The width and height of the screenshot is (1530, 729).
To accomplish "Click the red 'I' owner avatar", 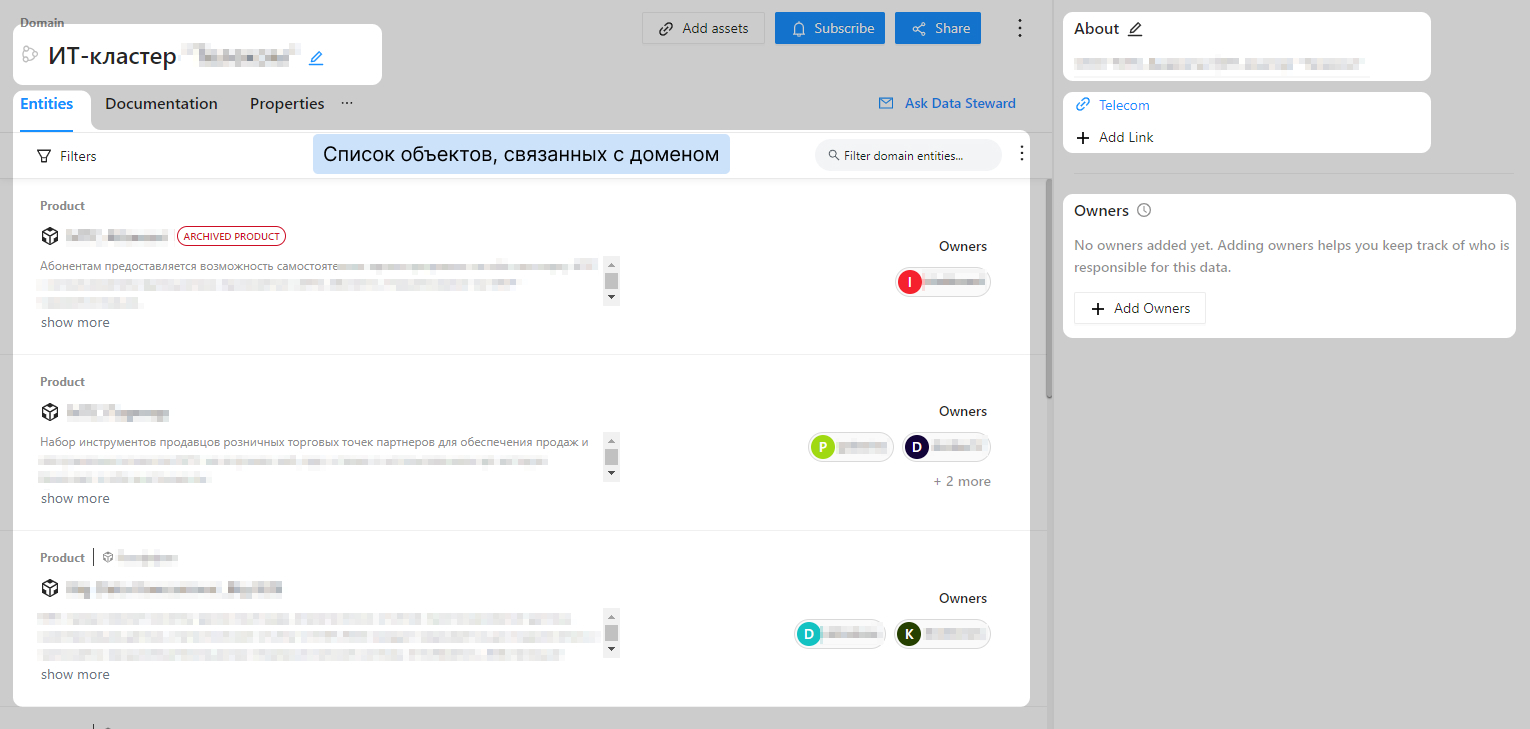I will [x=909, y=282].
